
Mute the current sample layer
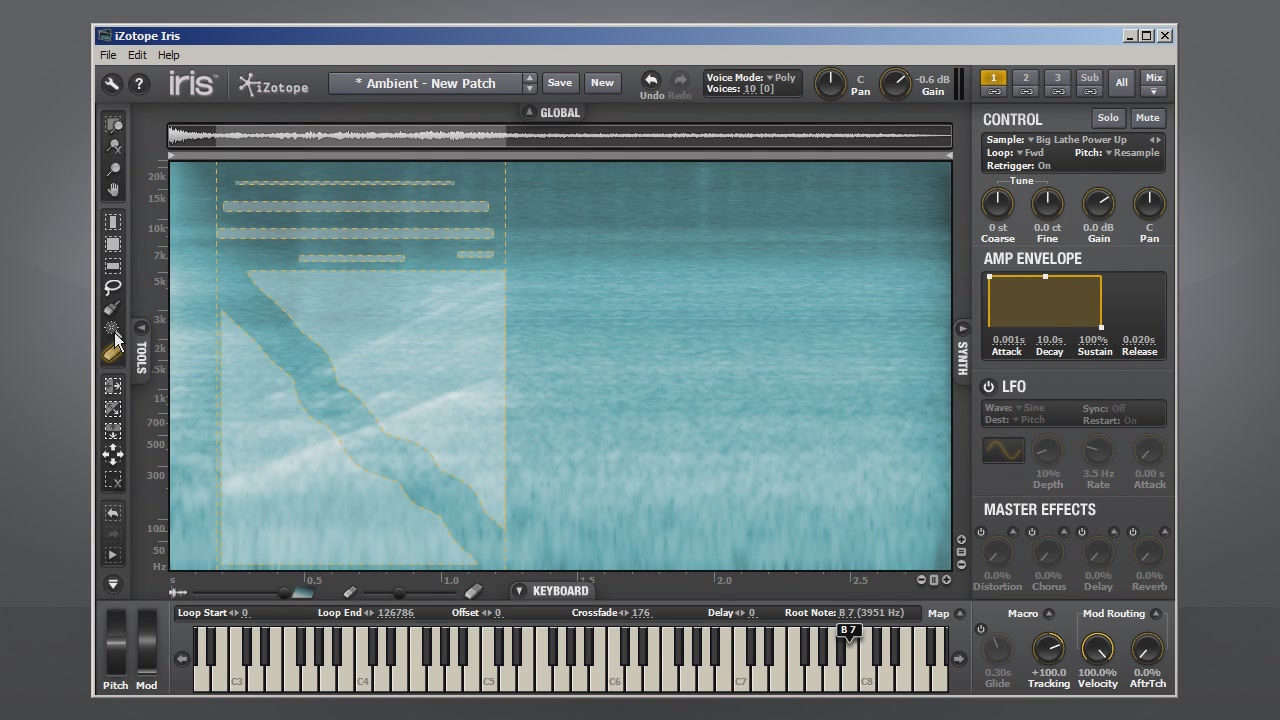(x=1148, y=118)
